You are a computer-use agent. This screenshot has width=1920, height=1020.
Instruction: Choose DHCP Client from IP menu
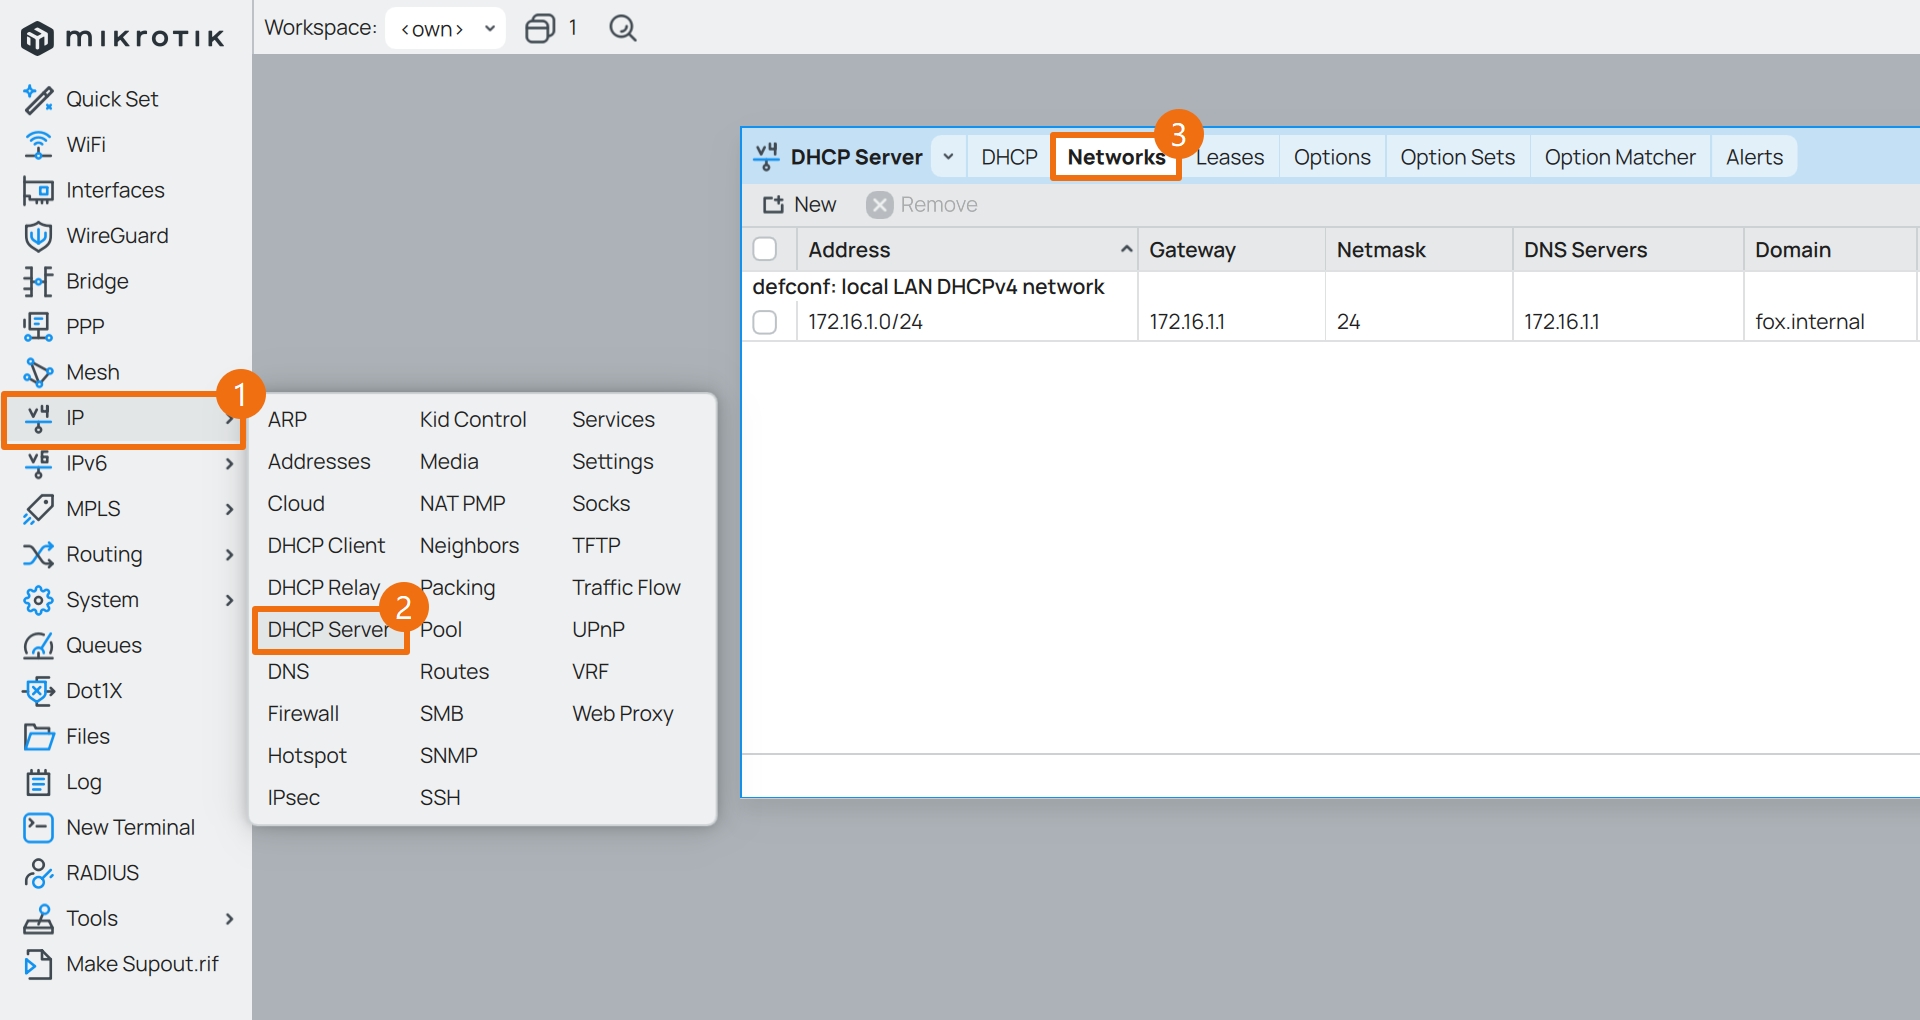(x=326, y=546)
